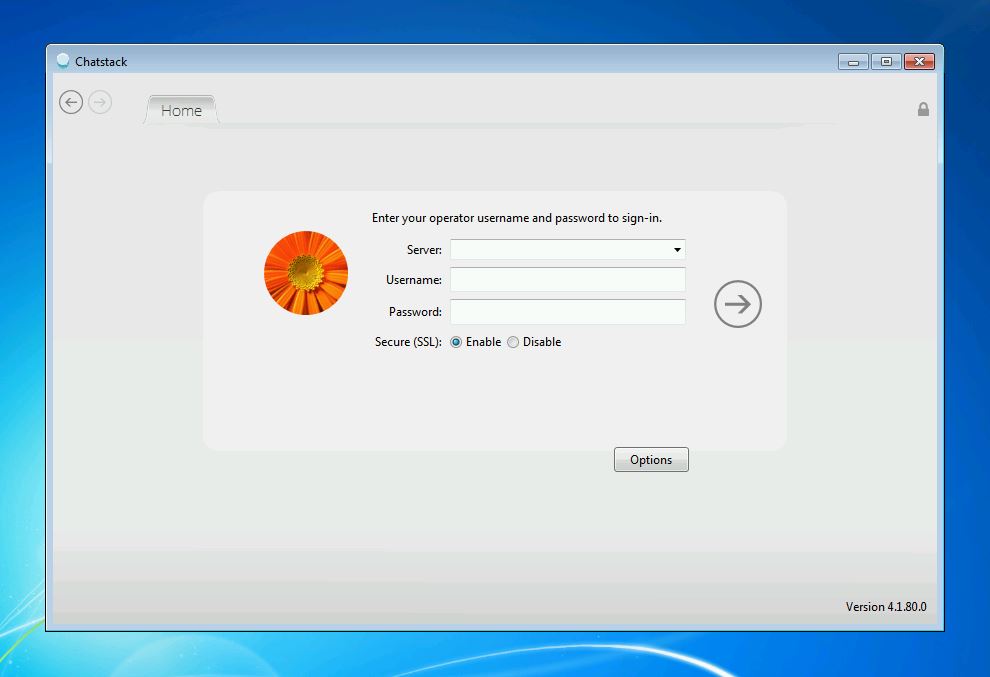
Task: Click the "Secure (SSL):" label
Action: tap(408, 342)
